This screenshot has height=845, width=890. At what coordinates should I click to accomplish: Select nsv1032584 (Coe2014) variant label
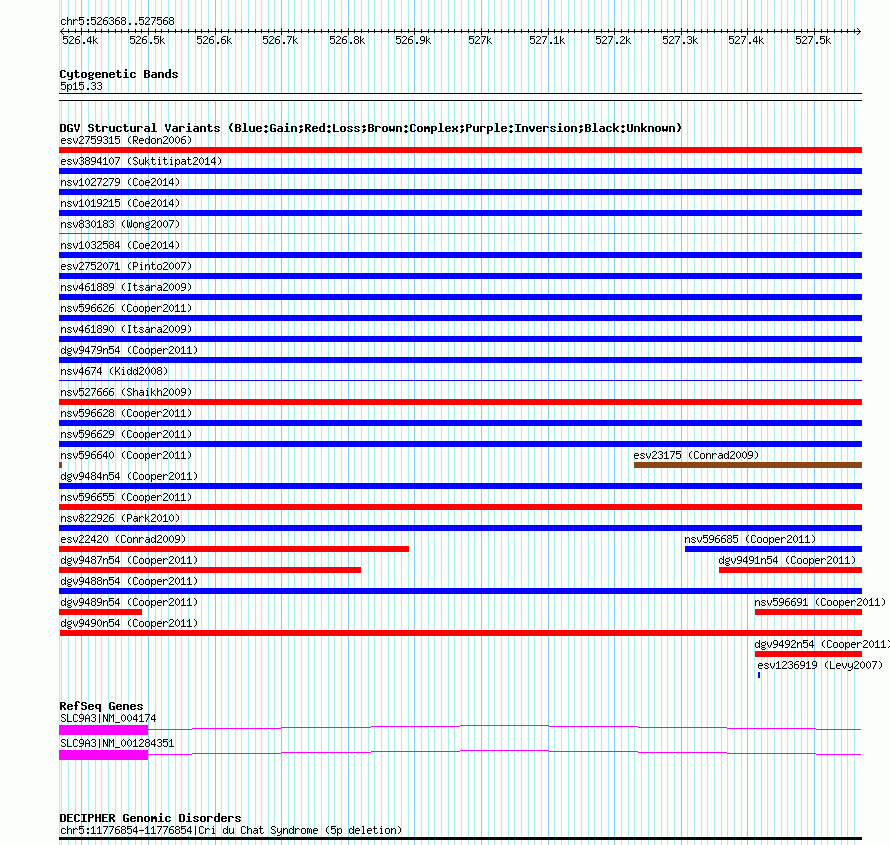120,245
